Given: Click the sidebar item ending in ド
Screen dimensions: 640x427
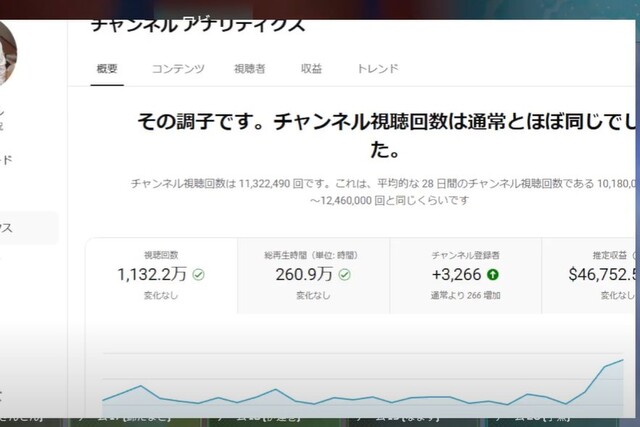Looking at the screenshot, I should click(6, 160).
